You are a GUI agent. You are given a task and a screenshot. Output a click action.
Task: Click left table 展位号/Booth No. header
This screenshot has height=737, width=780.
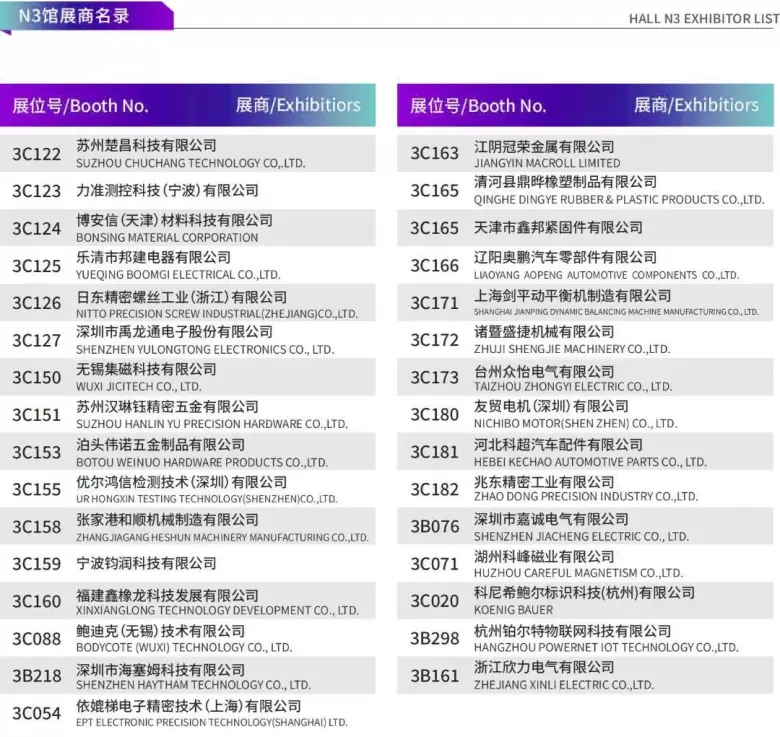81,105
